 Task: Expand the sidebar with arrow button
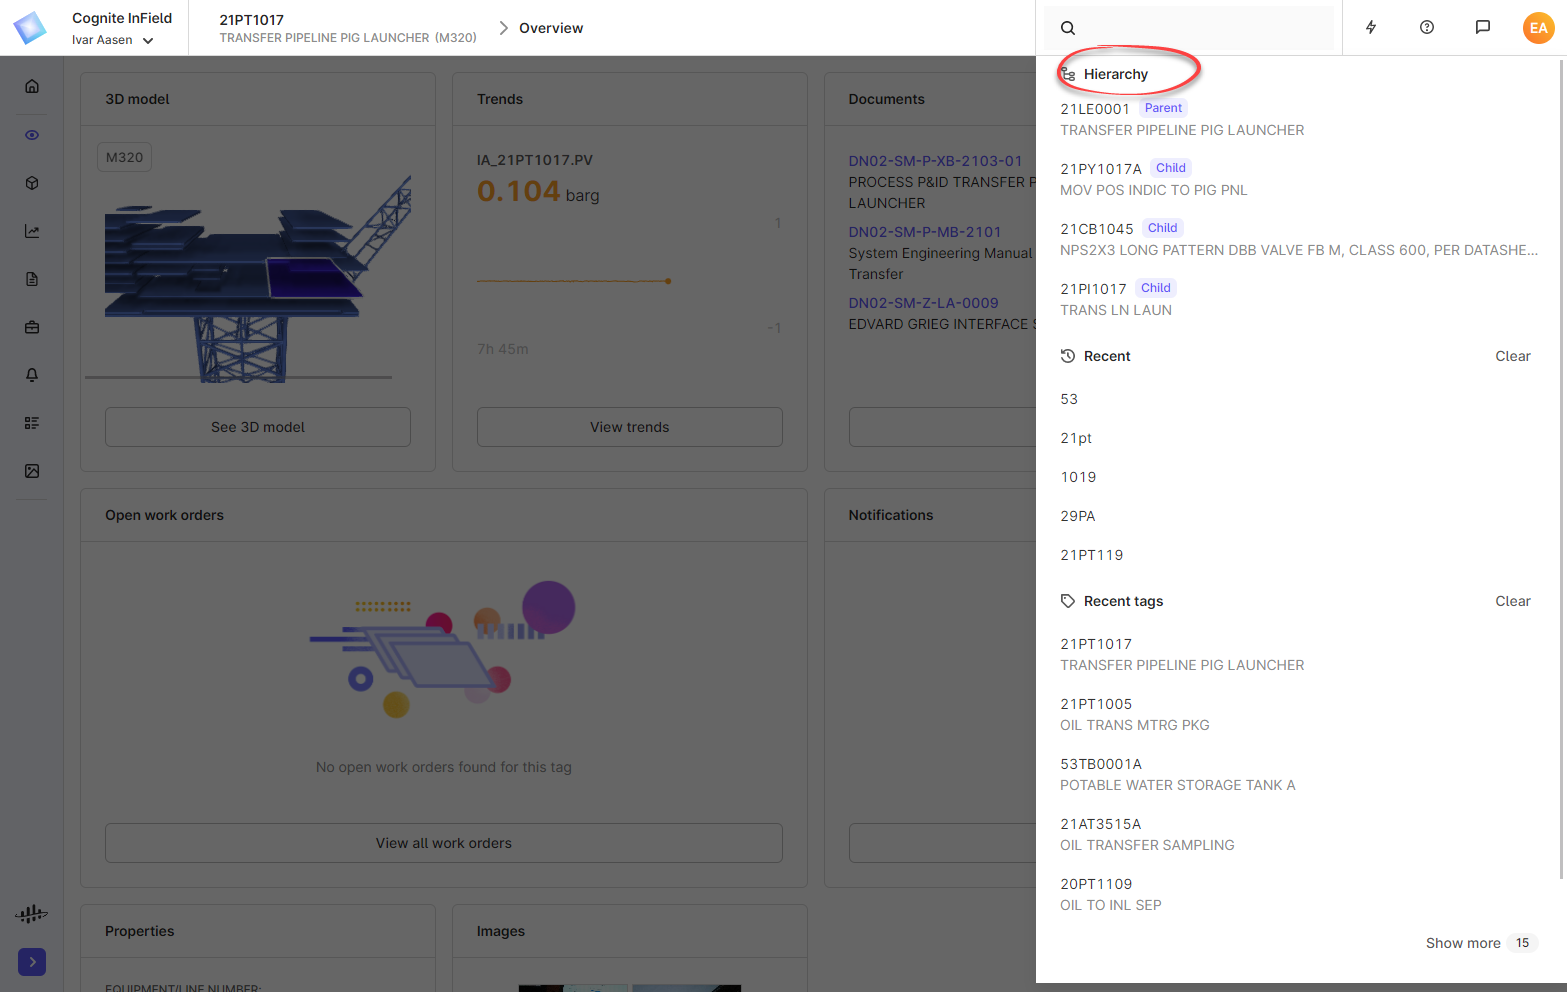[x=32, y=962]
